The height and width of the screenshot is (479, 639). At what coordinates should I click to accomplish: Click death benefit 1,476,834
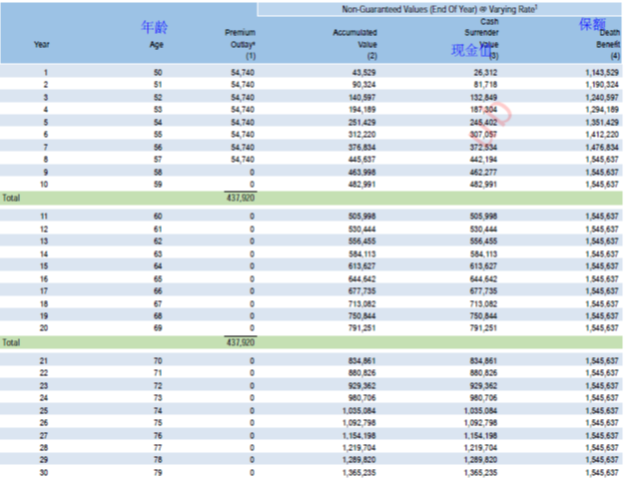pos(602,147)
